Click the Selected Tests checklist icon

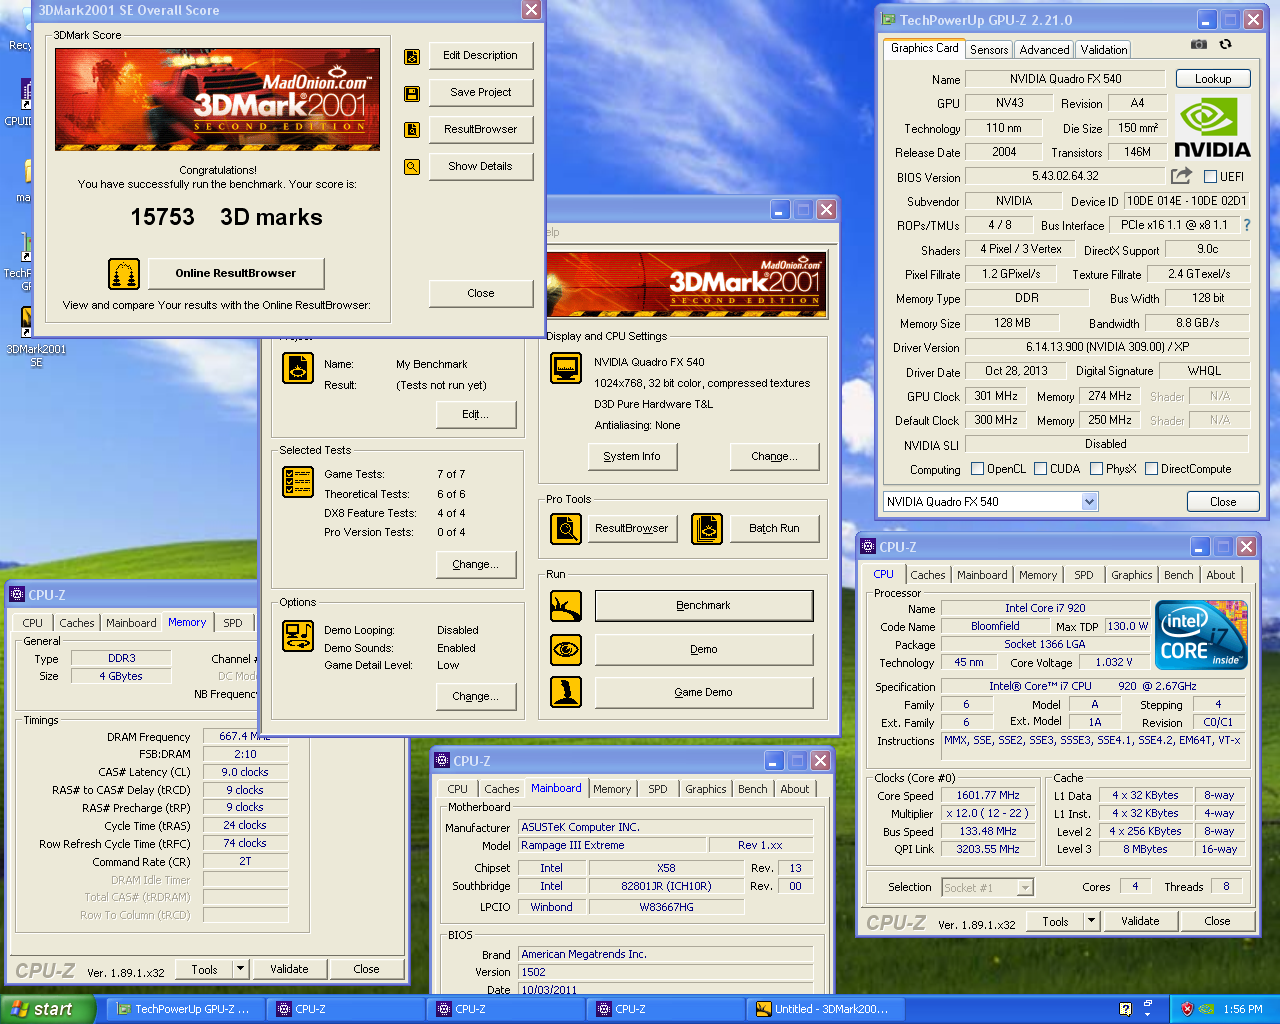tap(298, 482)
